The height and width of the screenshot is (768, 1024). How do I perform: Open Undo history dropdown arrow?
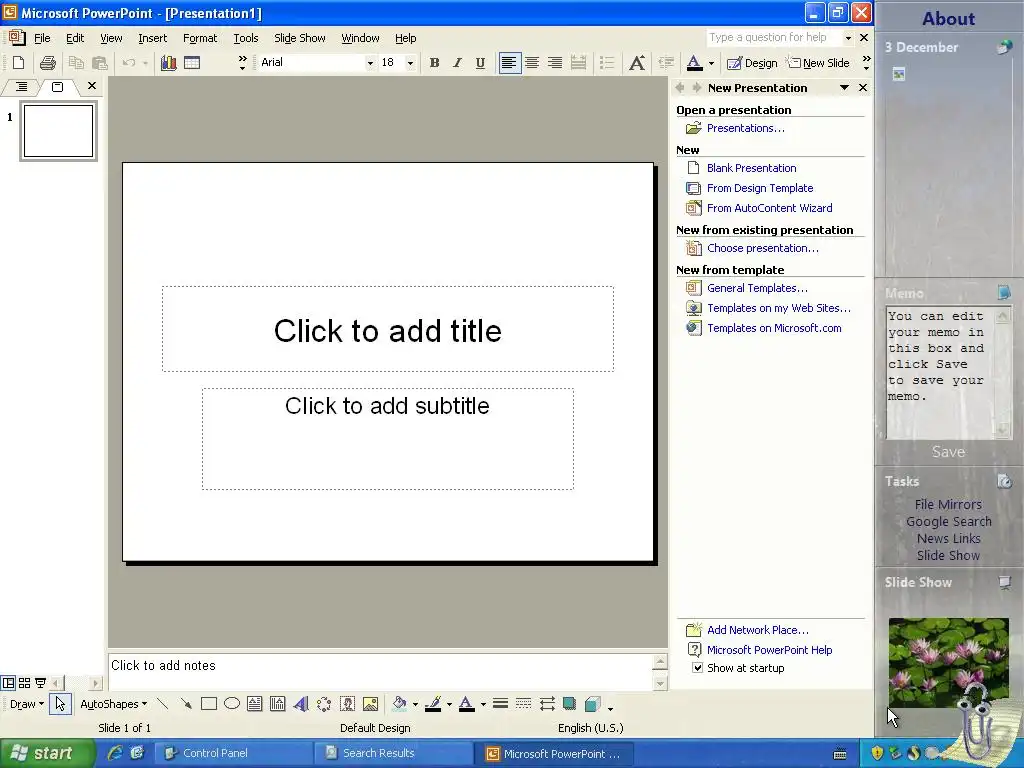click(145, 63)
